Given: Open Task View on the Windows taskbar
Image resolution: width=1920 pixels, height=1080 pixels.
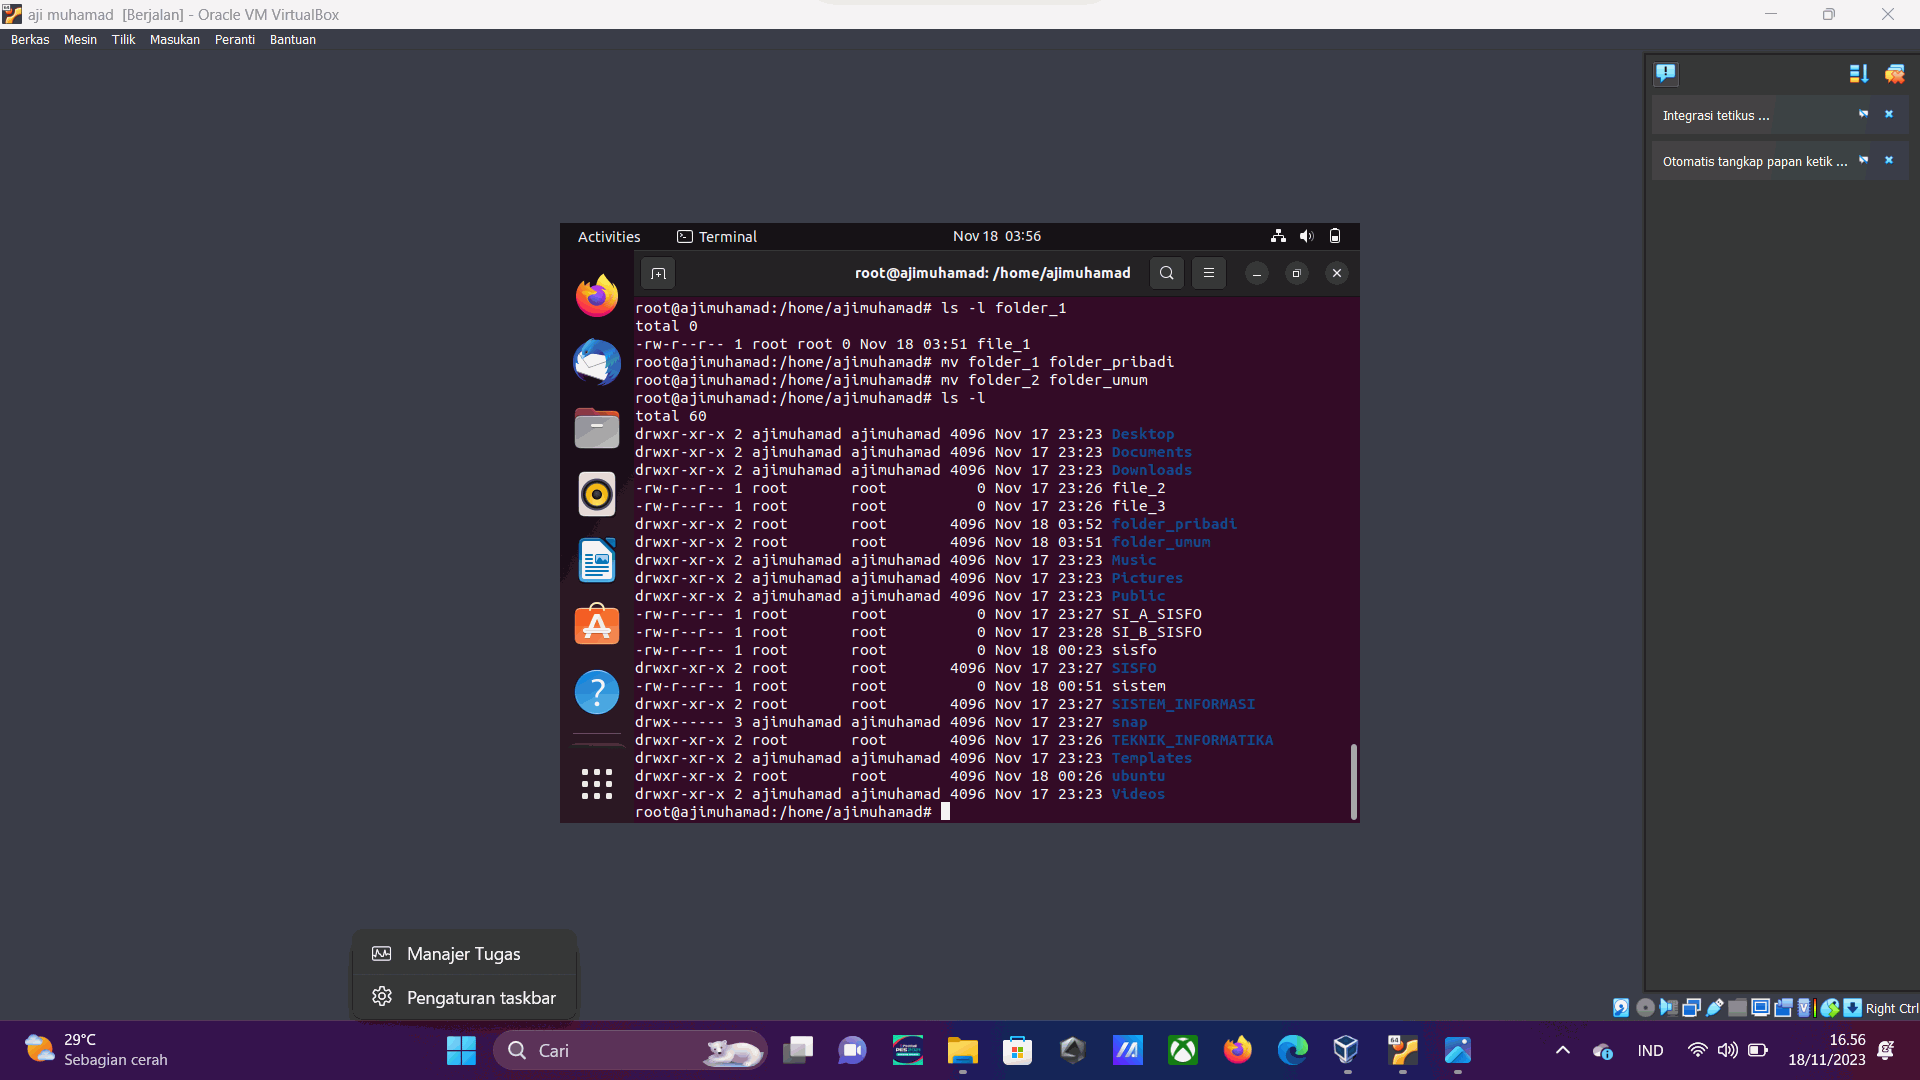Looking at the screenshot, I should coord(798,1050).
